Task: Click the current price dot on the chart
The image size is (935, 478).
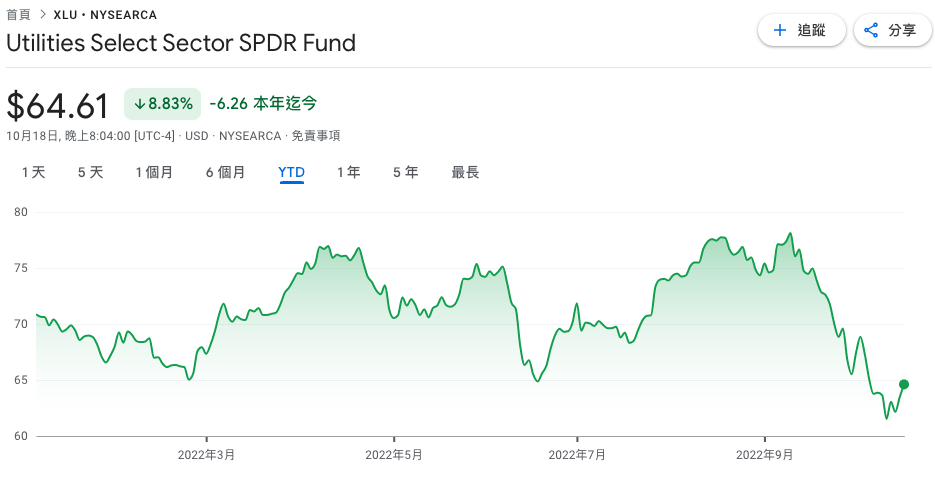Action: (904, 384)
